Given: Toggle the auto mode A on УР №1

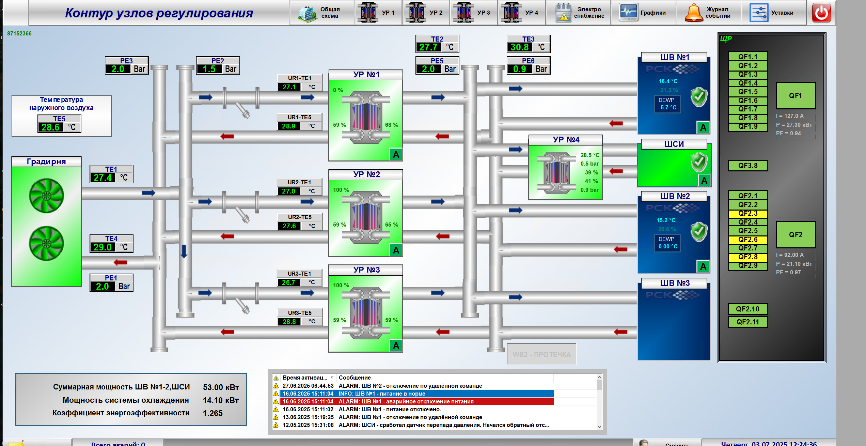Looking at the screenshot, I should coord(396,154).
